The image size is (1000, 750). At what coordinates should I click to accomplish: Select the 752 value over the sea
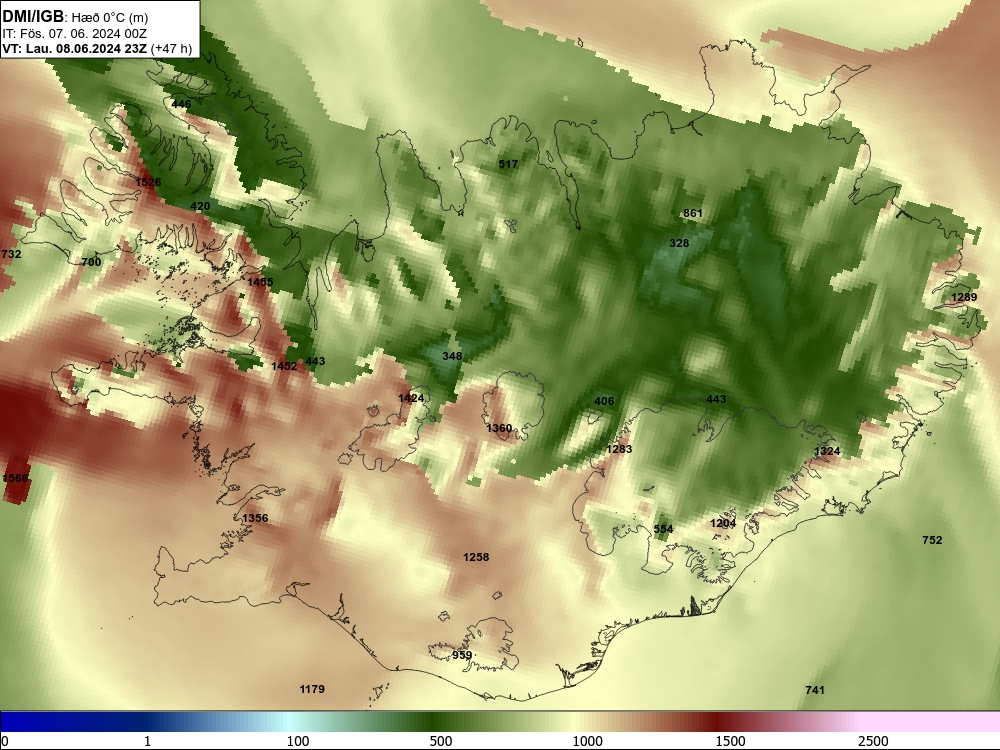(x=932, y=540)
